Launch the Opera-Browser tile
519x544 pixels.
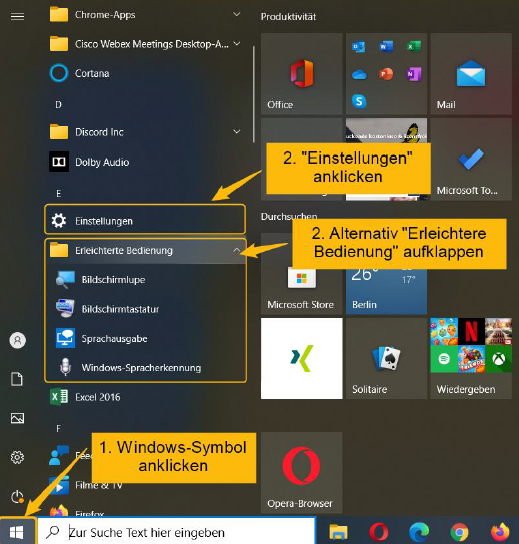301,473
